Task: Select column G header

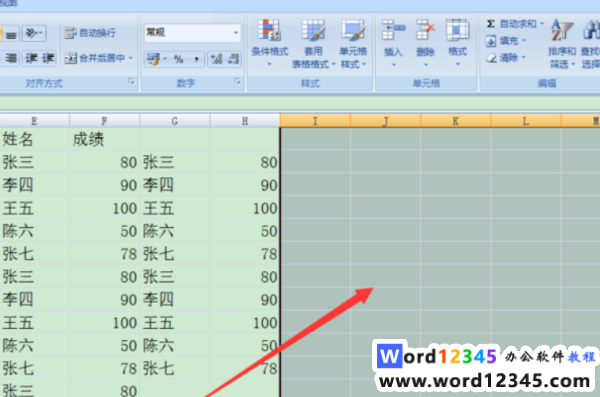Action: [174, 121]
